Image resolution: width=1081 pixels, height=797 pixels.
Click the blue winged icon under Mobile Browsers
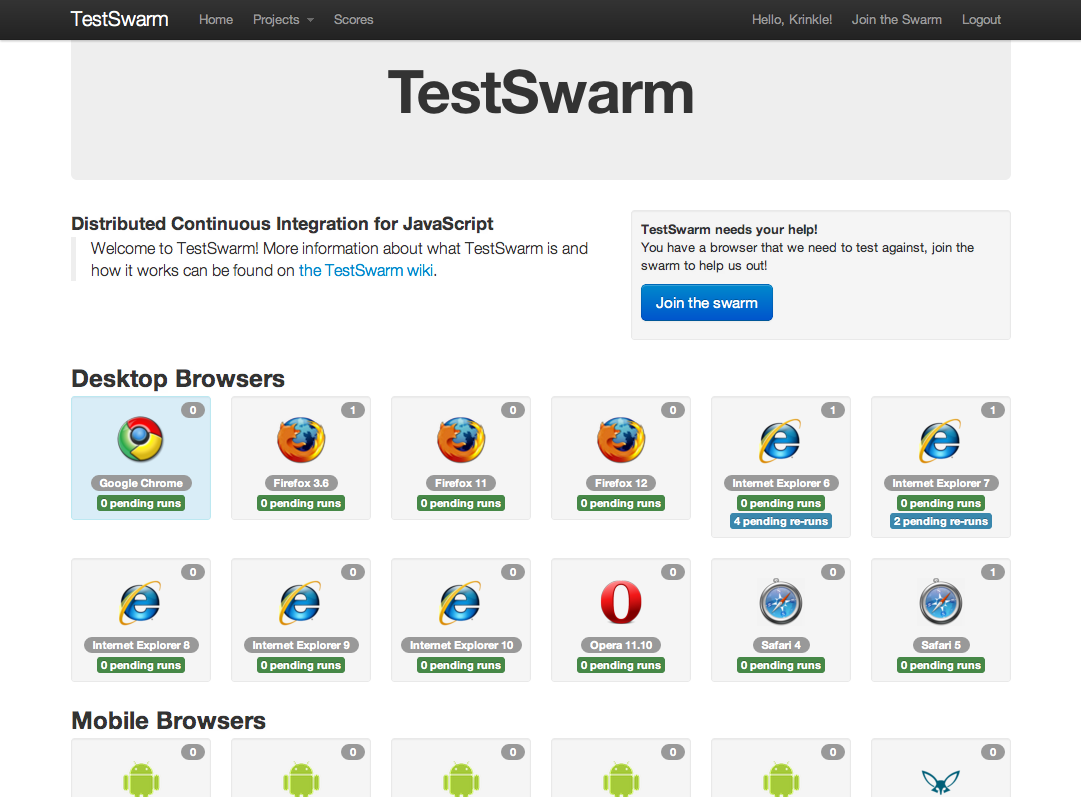[x=940, y=782]
